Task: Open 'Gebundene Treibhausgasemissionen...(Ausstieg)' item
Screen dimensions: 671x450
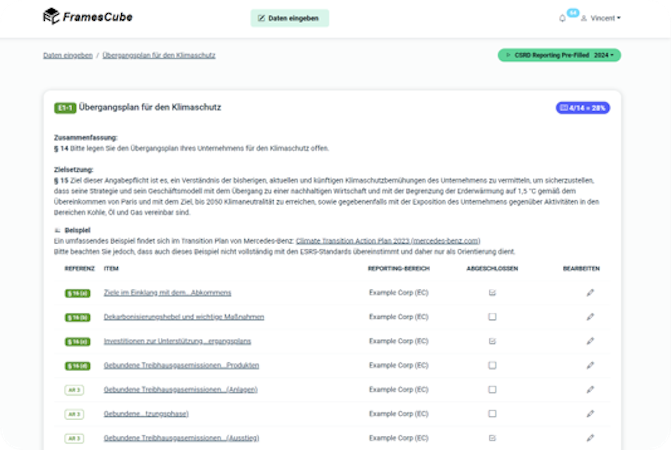Action: point(182,437)
